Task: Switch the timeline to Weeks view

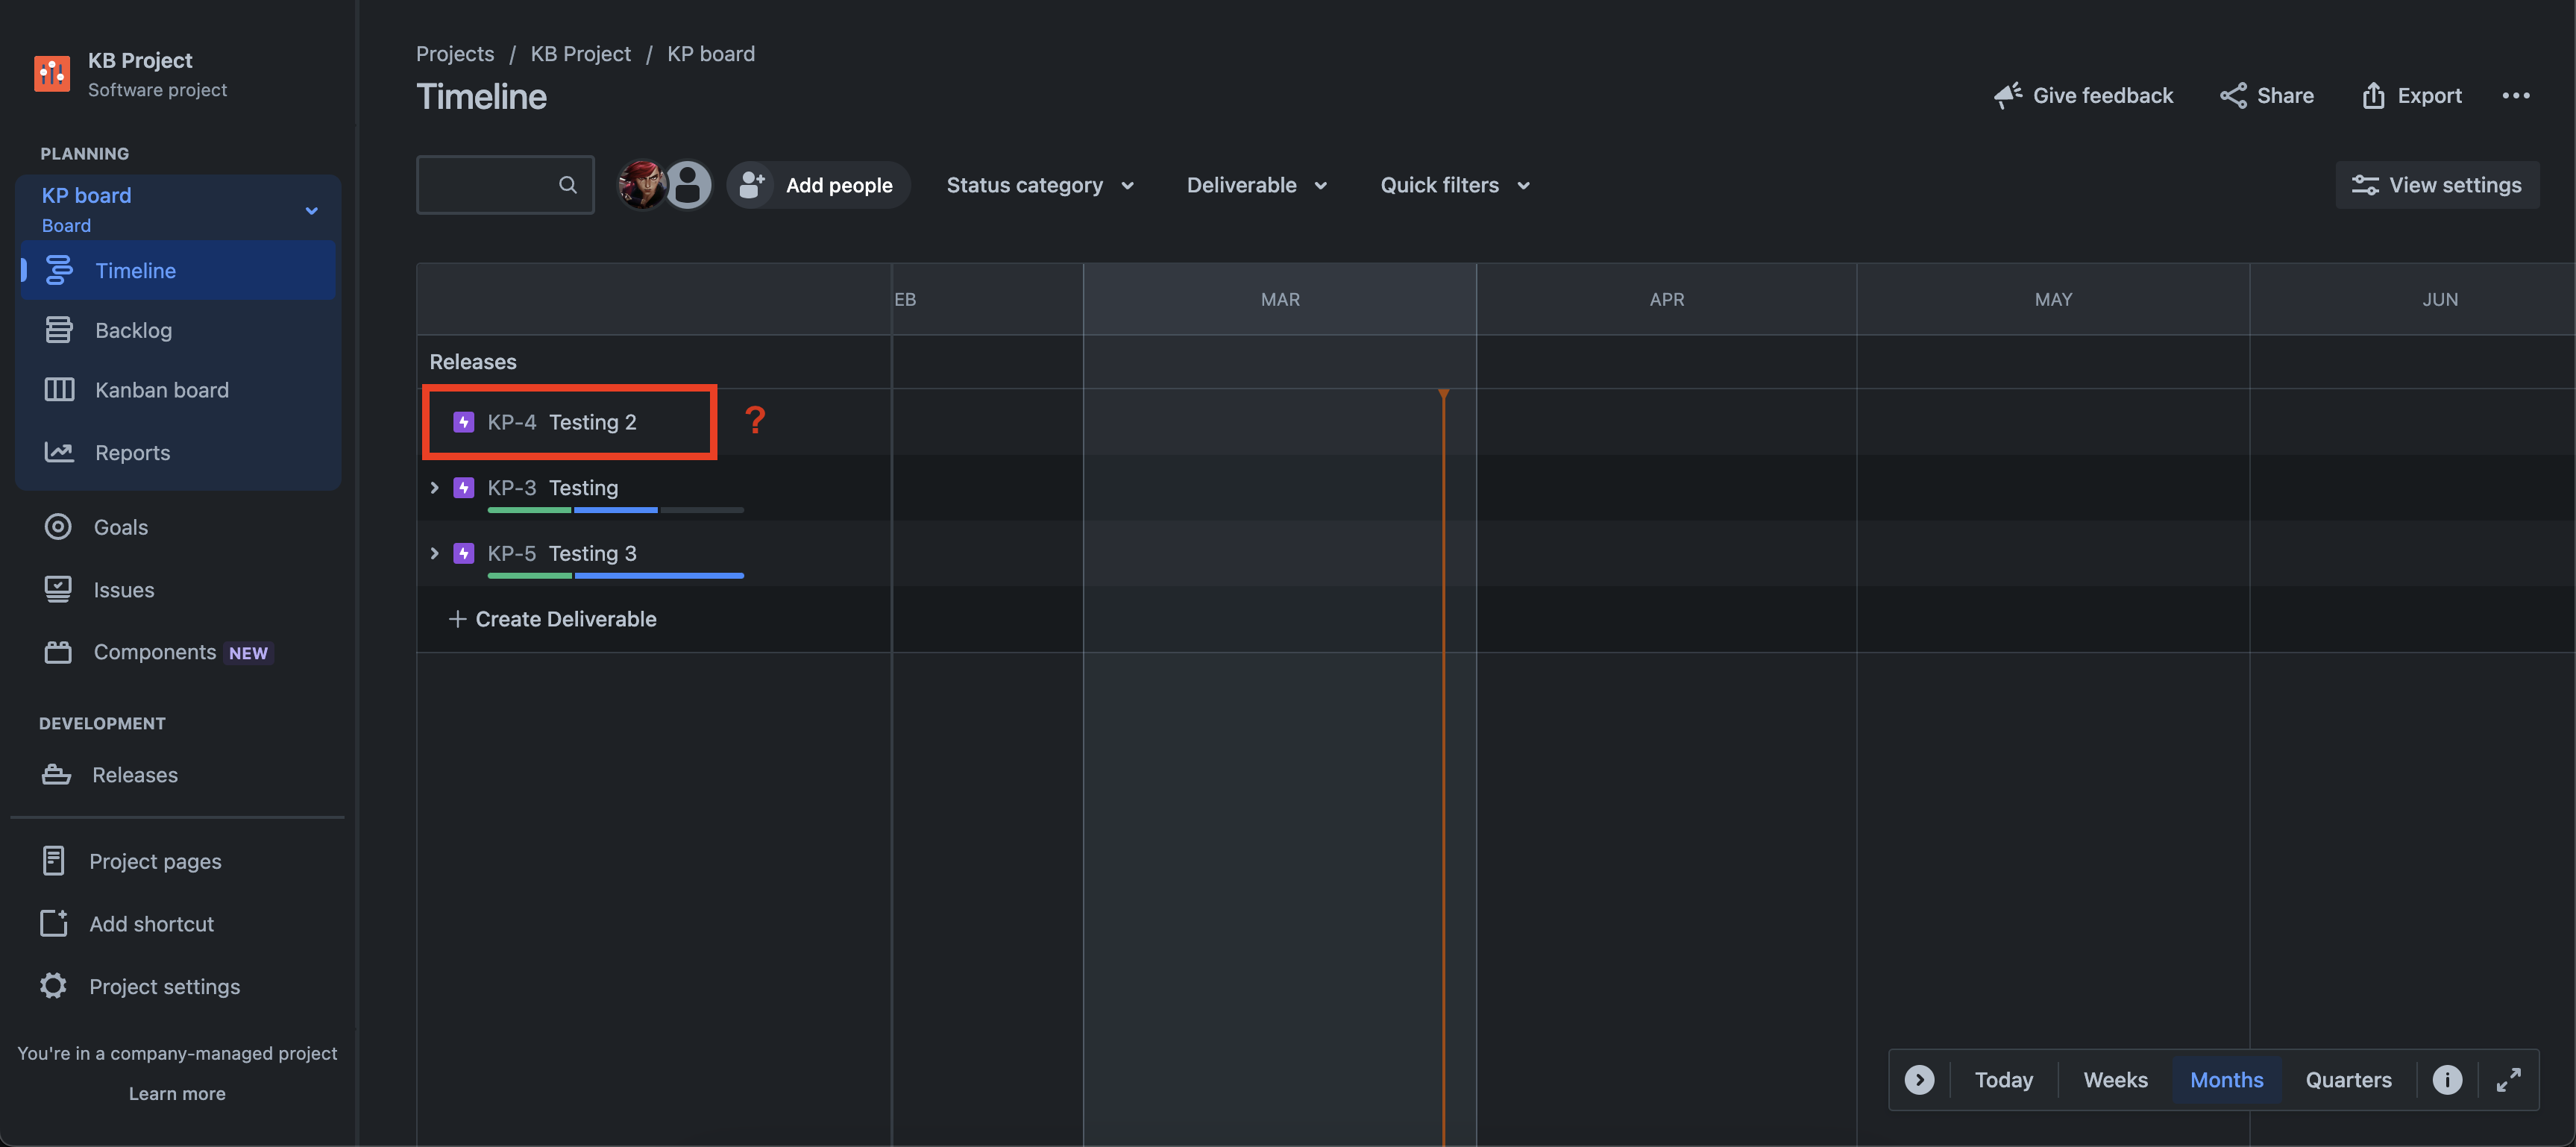Action: [2114, 1080]
